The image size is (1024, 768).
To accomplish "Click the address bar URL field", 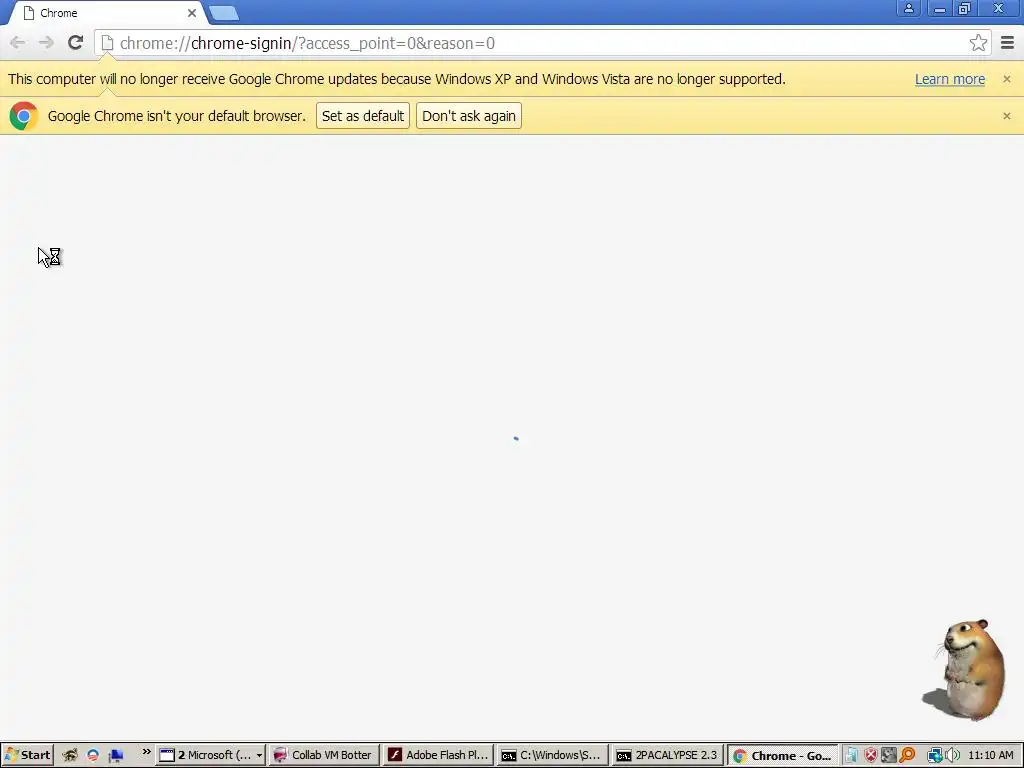I will pyautogui.click(x=542, y=43).
